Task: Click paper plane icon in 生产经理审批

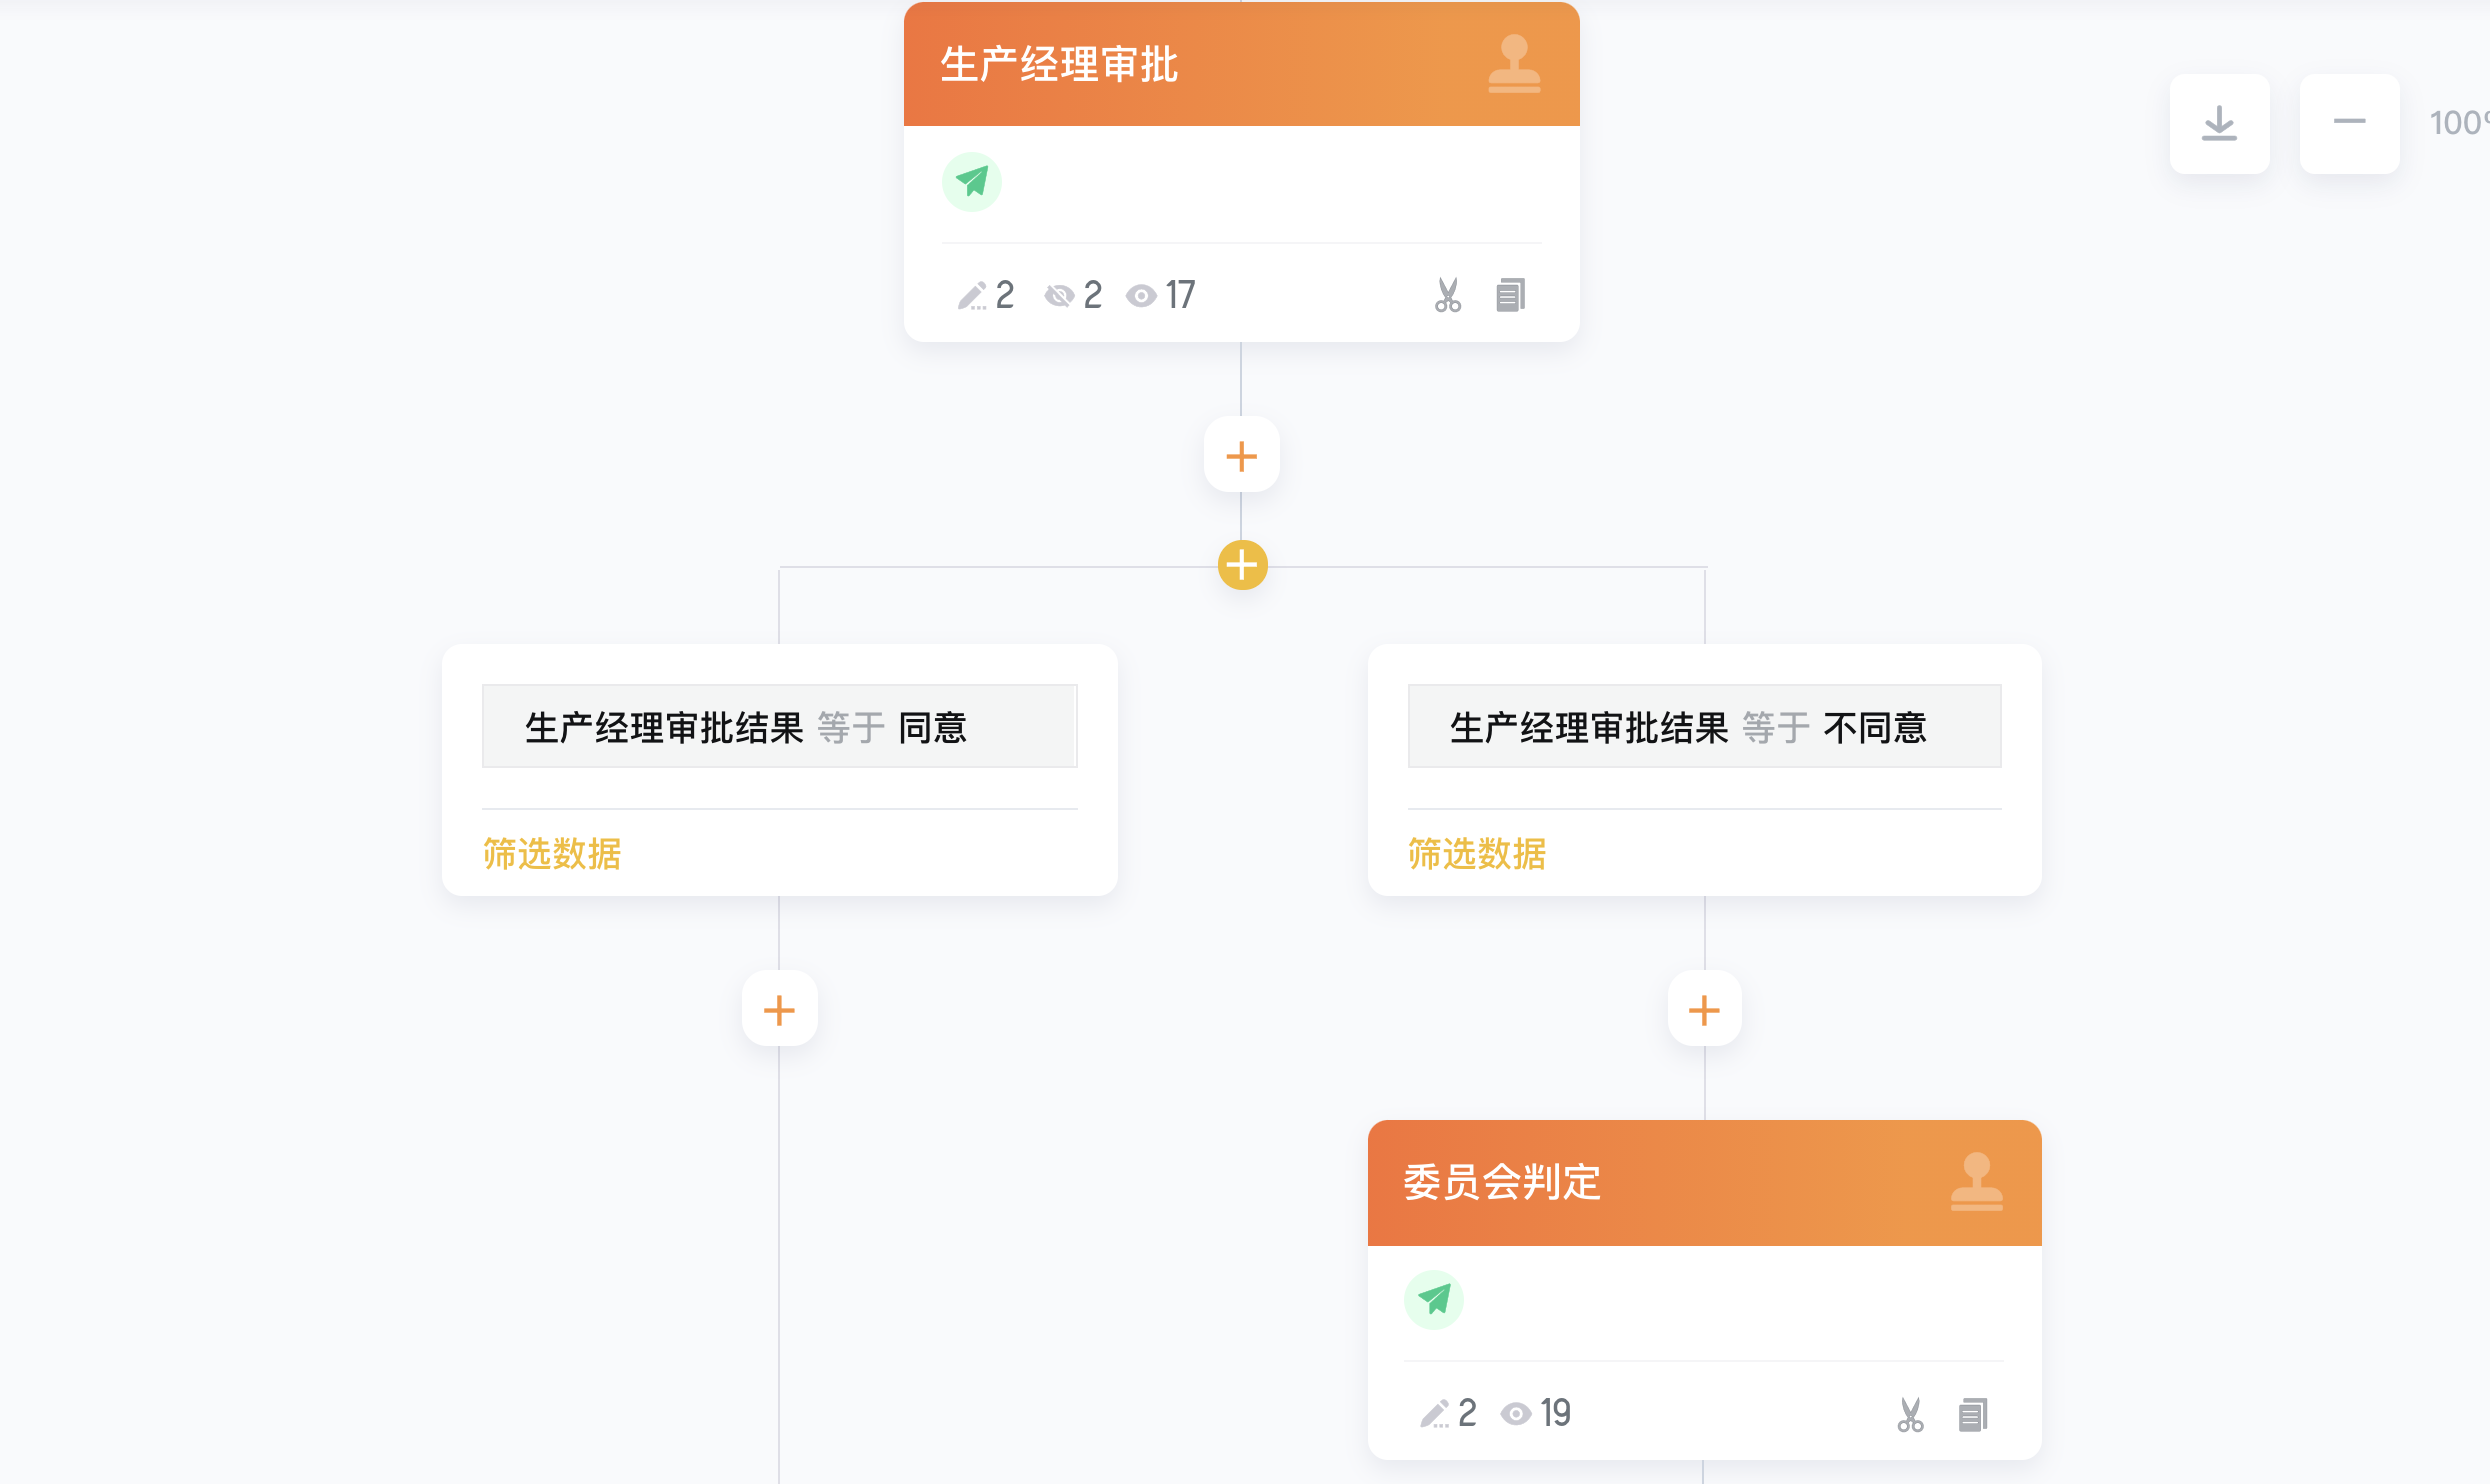Action: coord(971,182)
